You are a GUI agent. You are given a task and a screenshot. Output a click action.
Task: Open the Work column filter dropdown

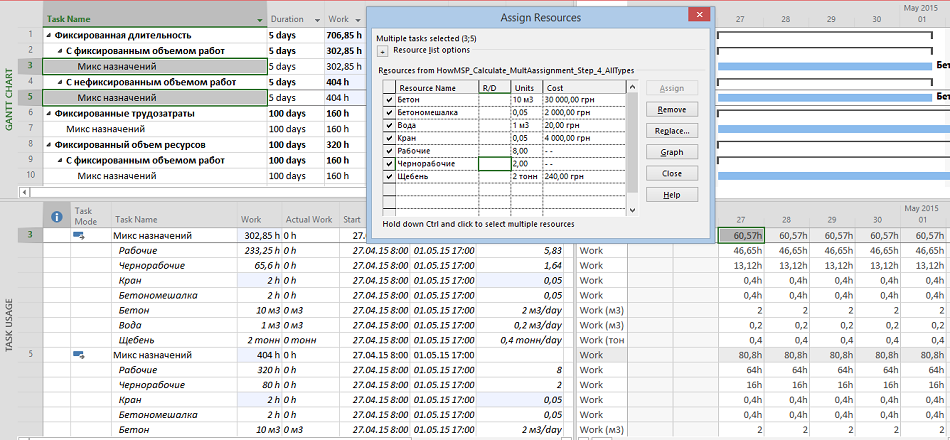click(357, 19)
